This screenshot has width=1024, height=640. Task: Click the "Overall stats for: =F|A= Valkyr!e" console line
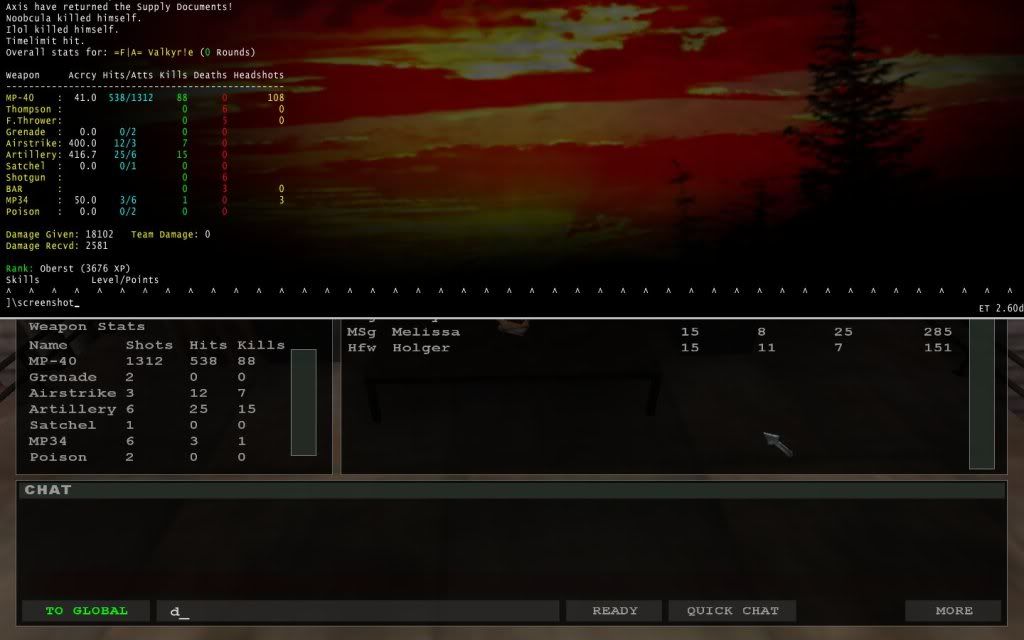[131, 52]
